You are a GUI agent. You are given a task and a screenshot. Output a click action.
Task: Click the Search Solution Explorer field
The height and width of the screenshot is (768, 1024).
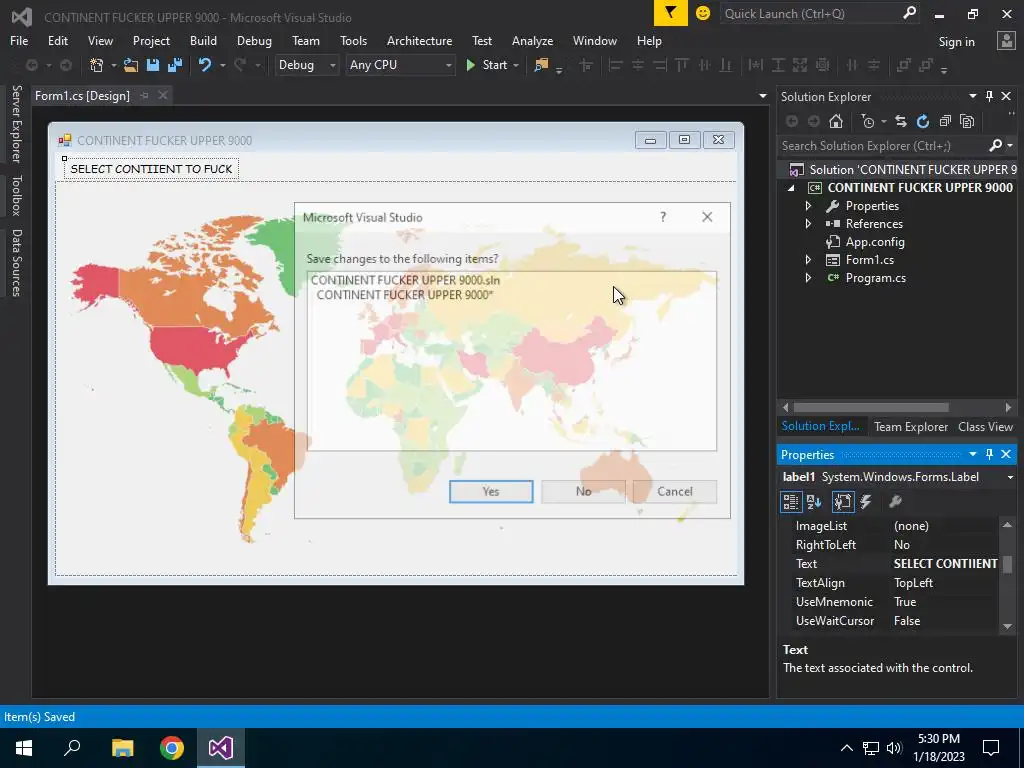click(883, 146)
